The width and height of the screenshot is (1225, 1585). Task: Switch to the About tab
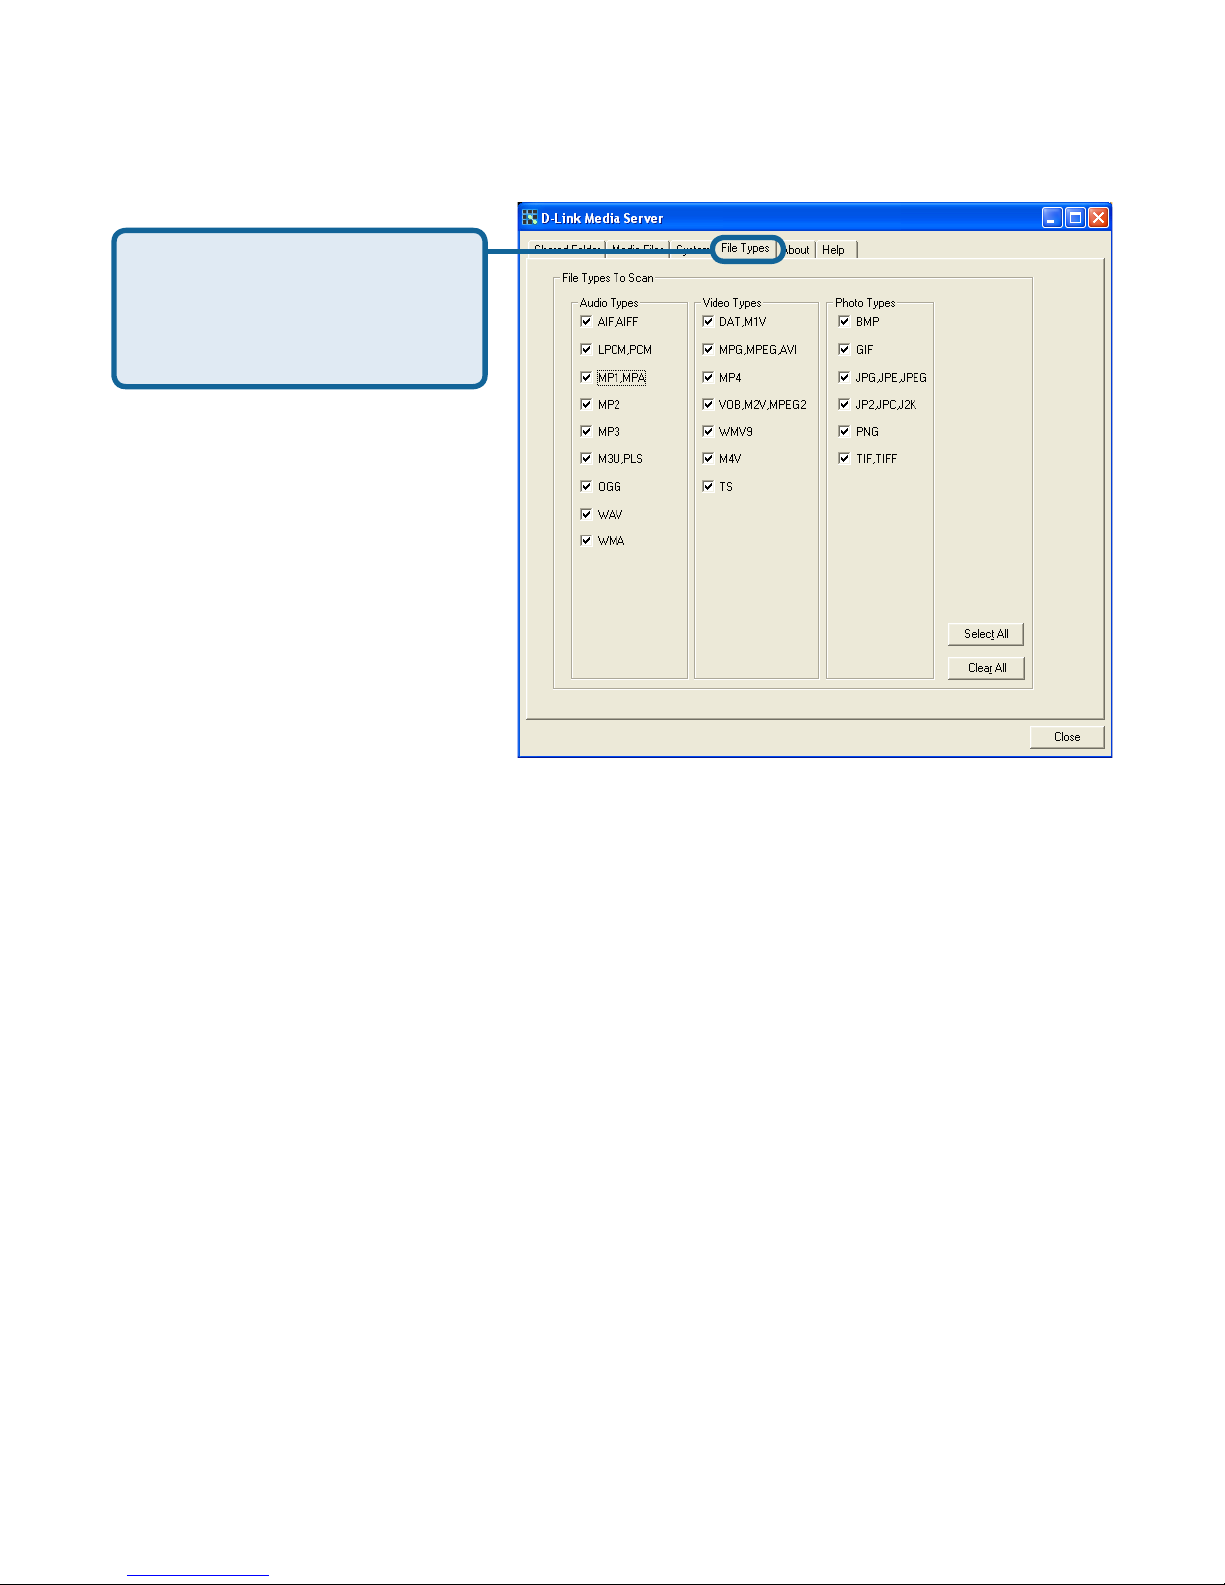tap(797, 250)
